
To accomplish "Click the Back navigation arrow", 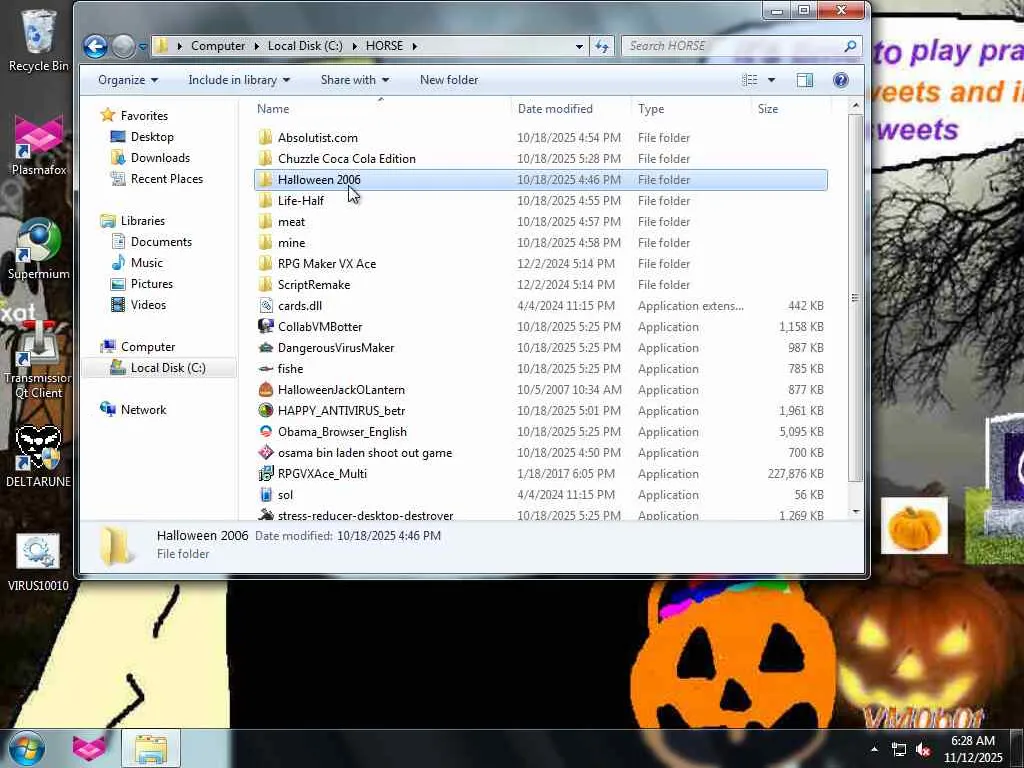I will point(95,46).
